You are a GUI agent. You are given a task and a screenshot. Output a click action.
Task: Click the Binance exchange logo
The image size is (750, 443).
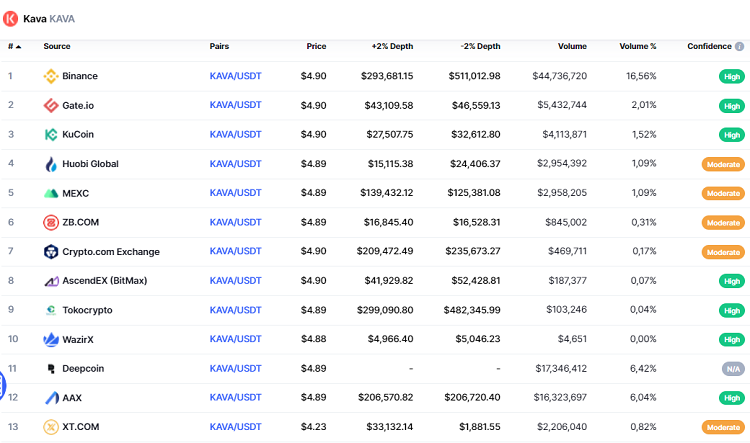tap(51, 76)
